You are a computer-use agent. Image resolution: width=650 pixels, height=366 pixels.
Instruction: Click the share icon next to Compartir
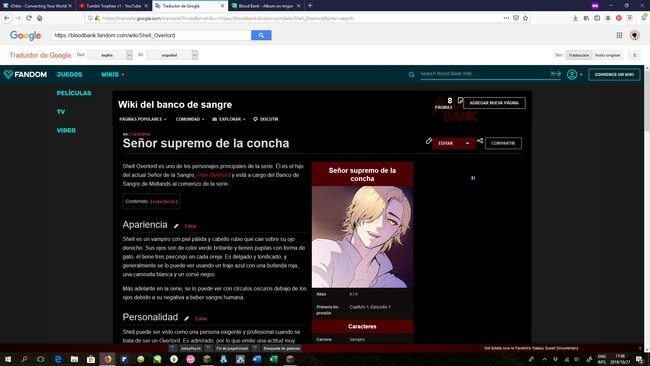[480, 141]
